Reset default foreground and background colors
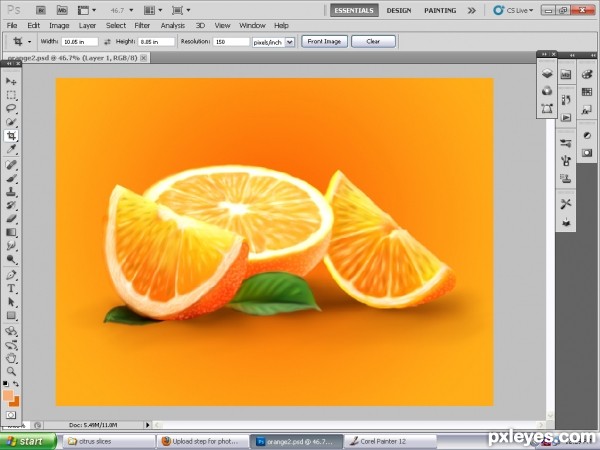The height and width of the screenshot is (450, 600). click(5, 383)
